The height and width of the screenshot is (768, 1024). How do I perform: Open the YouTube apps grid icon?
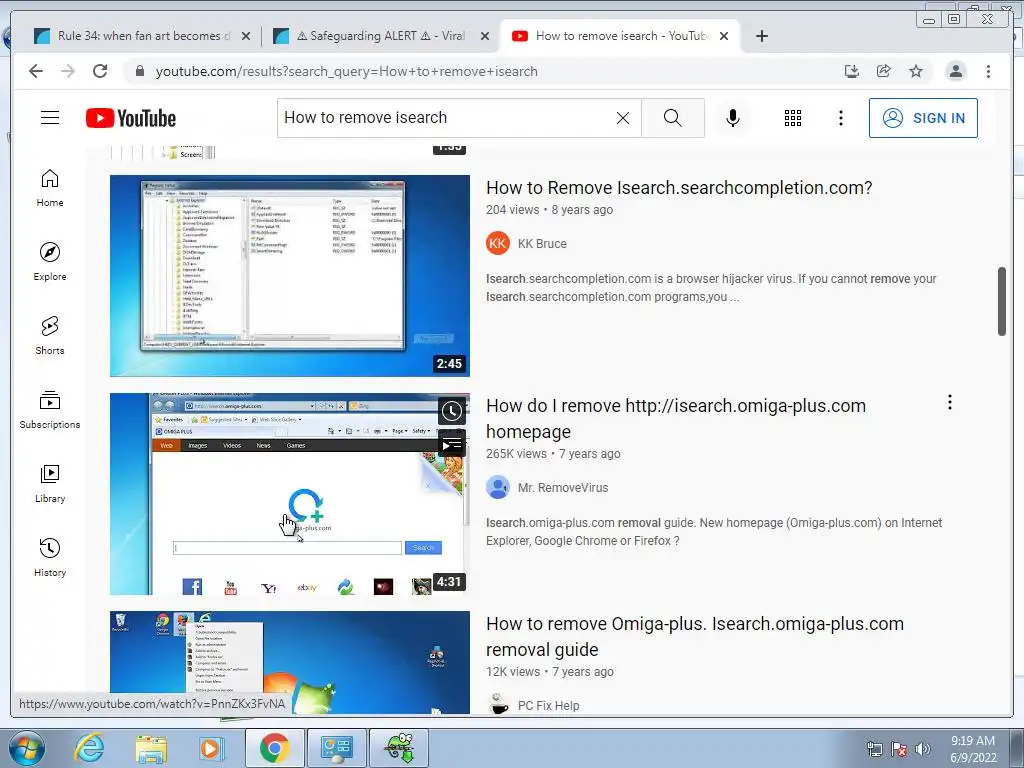[x=793, y=118]
